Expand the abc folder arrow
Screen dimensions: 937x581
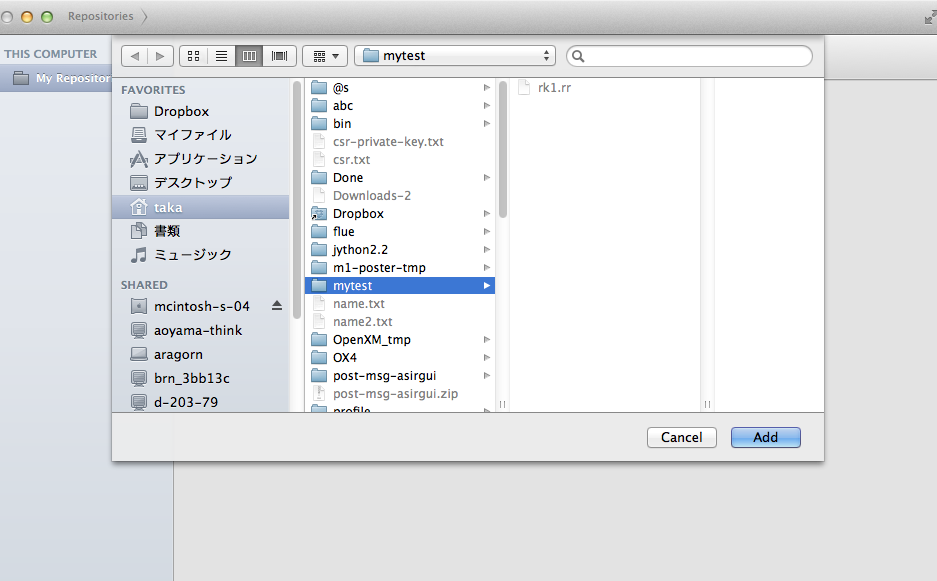click(x=487, y=106)
